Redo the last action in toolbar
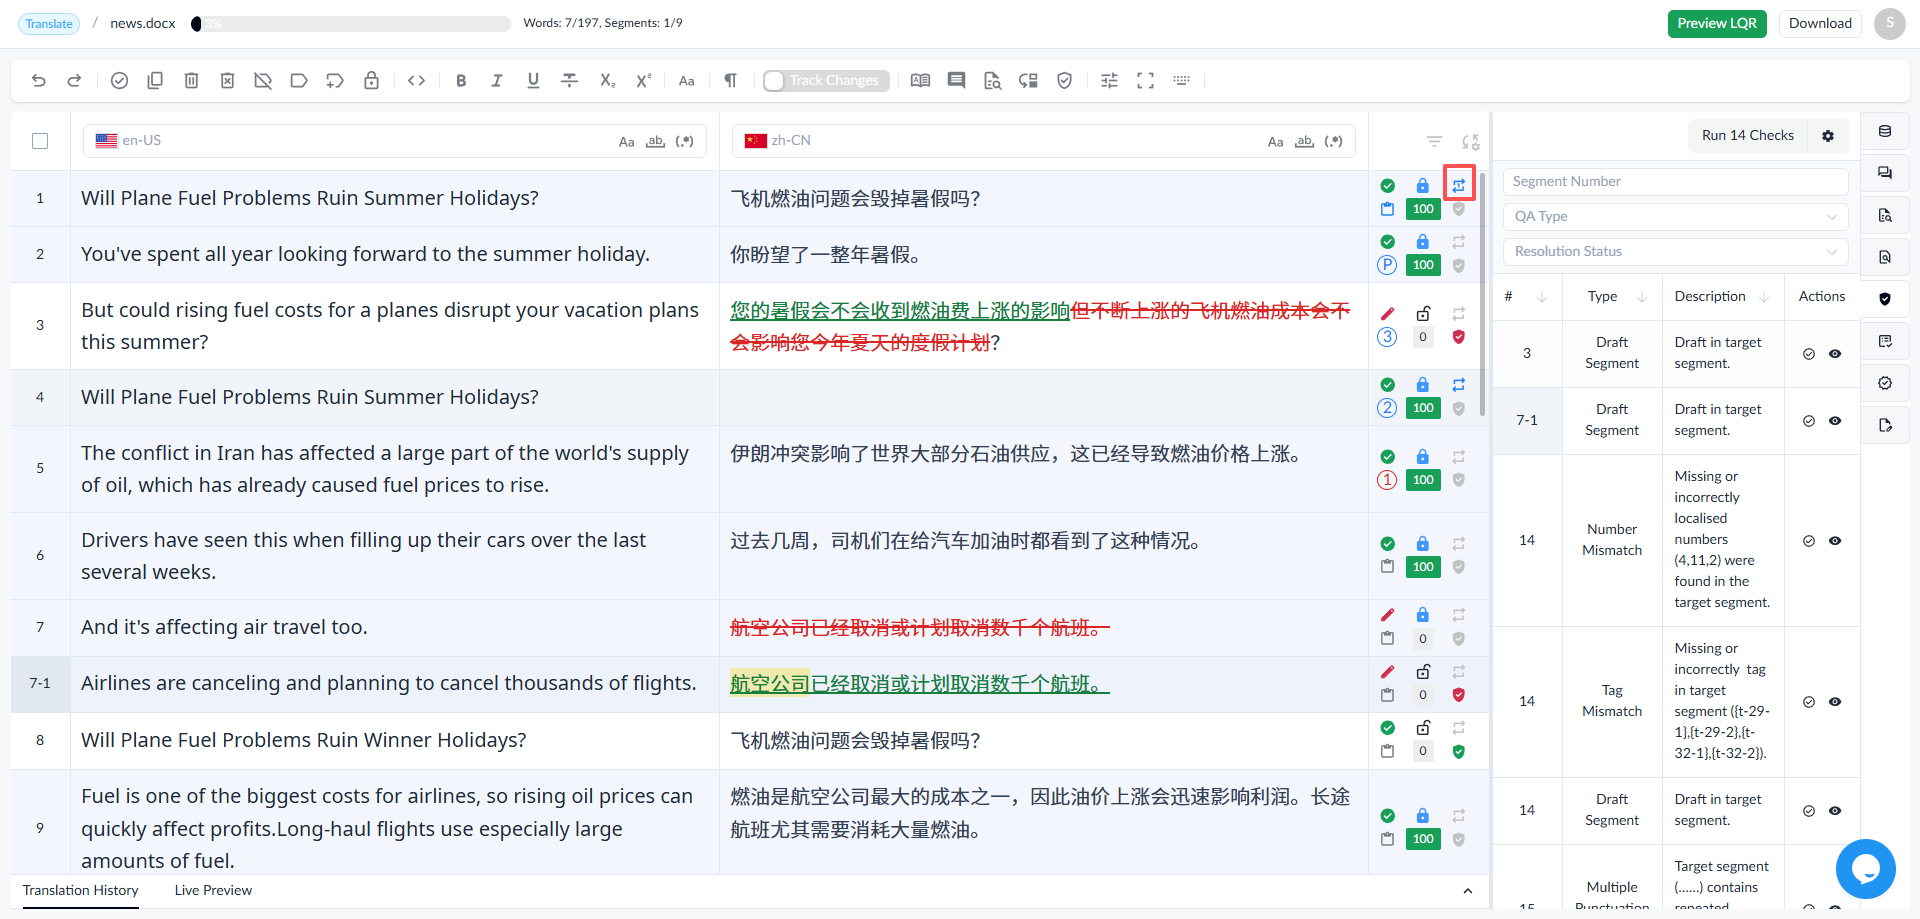Viewport: 1920px width, 919px height. [74, 80]
